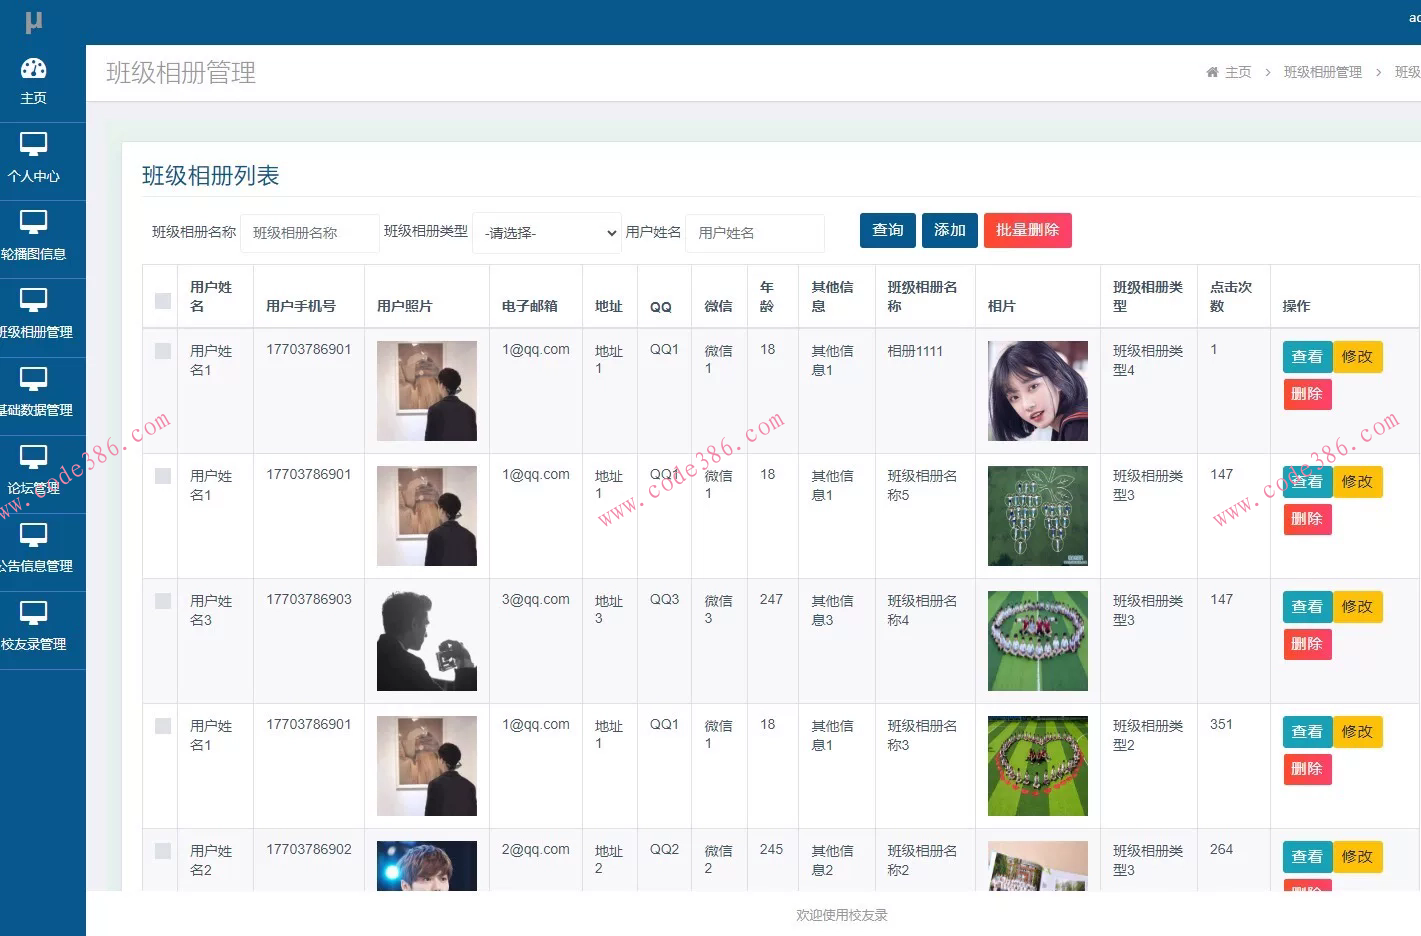This screenshot has height=936, width=1421.
Task: Click 主页 in the breadcrumb trail
Action: tap(1240, 71)
